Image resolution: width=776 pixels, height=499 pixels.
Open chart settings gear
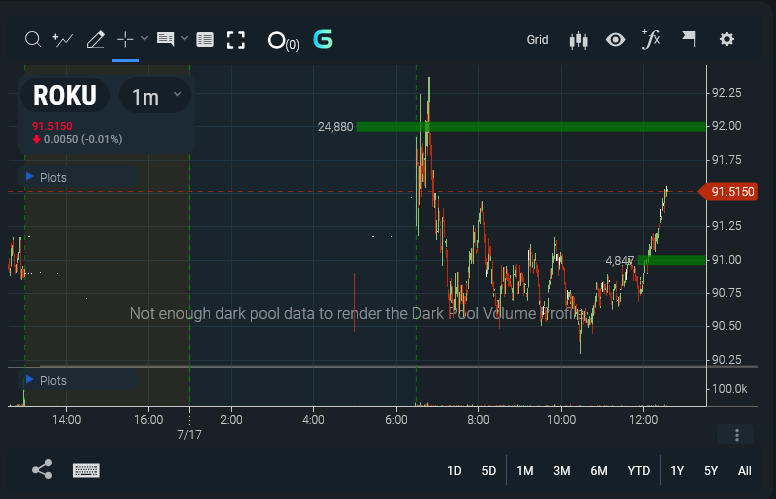727,39
